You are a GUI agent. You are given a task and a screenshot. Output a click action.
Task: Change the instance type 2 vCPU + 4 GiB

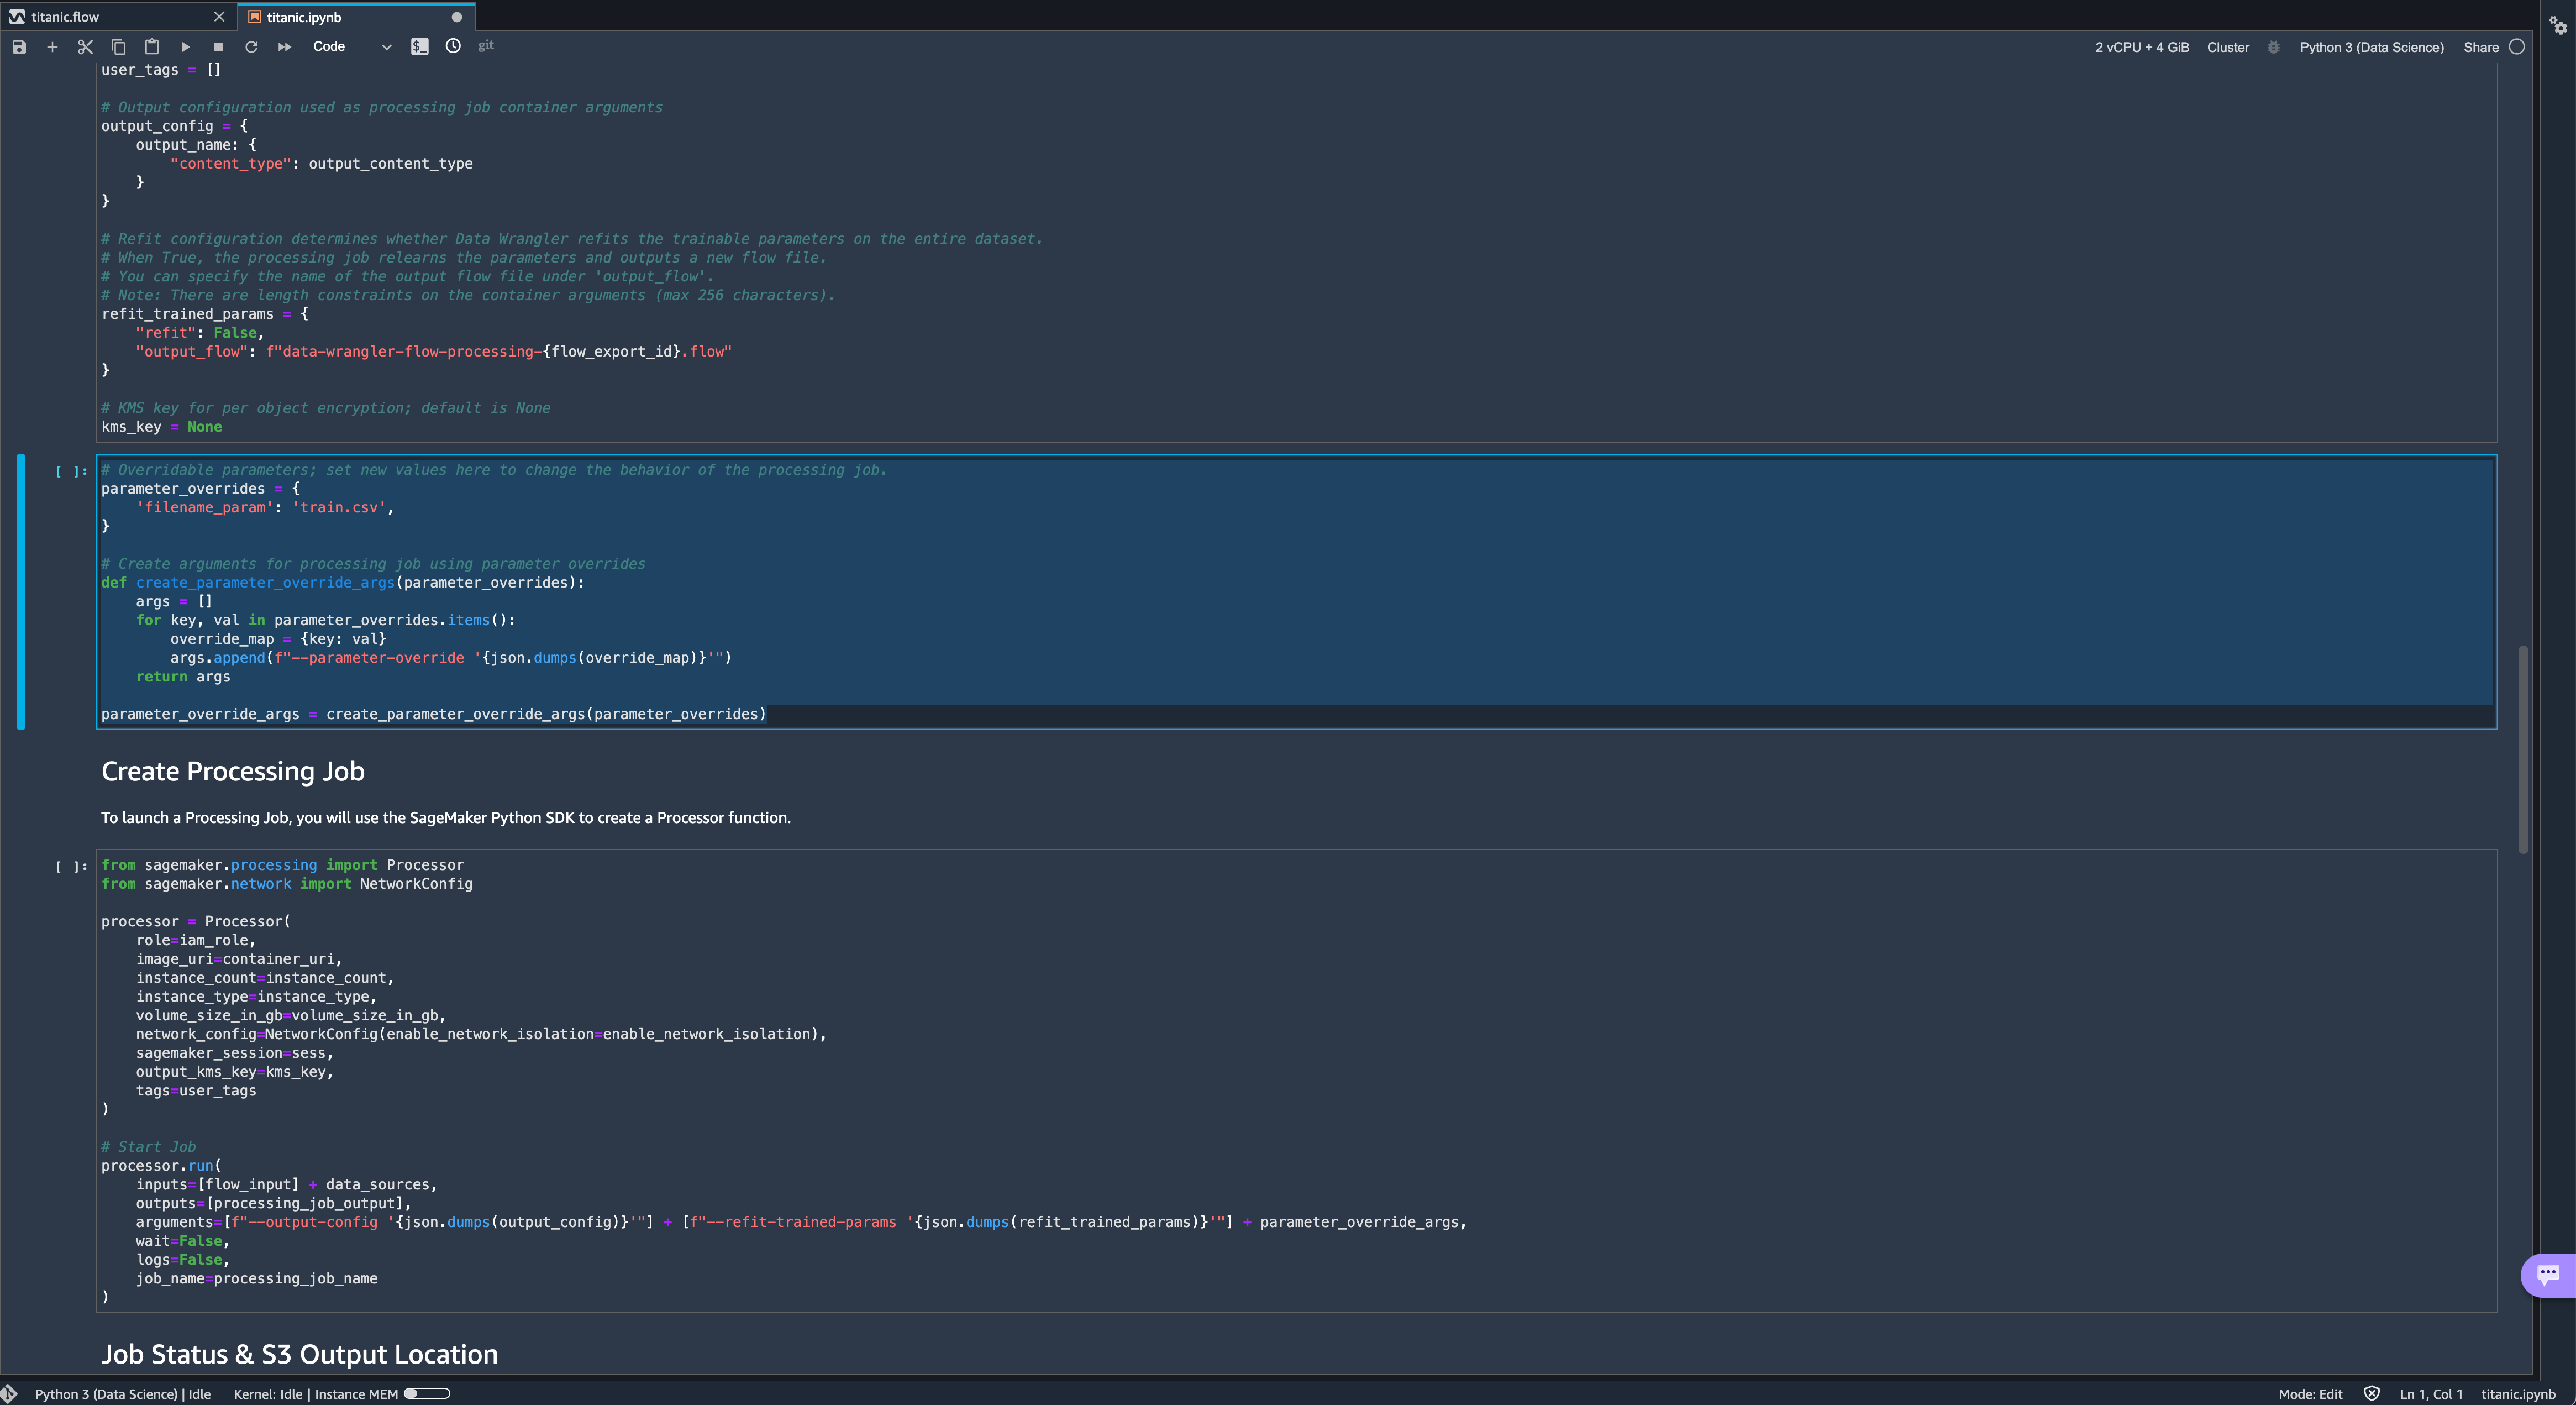pyautogui.click(x=2142, y=47)
